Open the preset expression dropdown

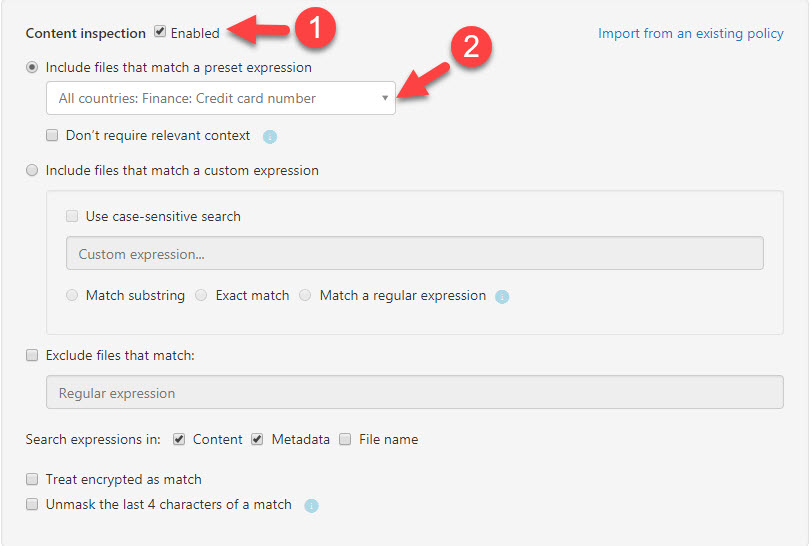(x=221, y=98)
